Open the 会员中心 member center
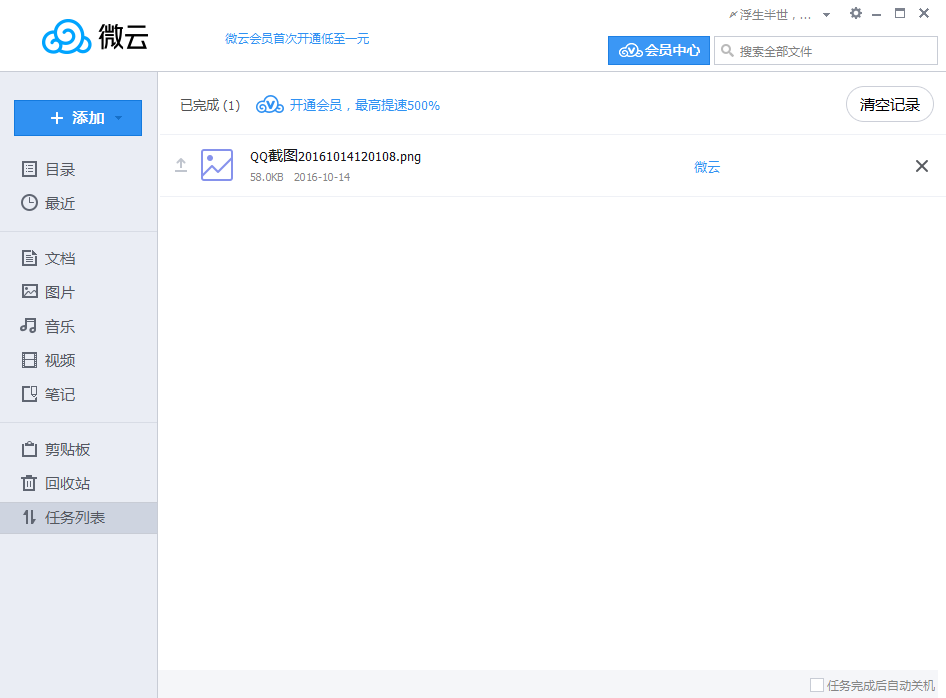The width and height of the screenshot is (946, 698). coord(658,50)
